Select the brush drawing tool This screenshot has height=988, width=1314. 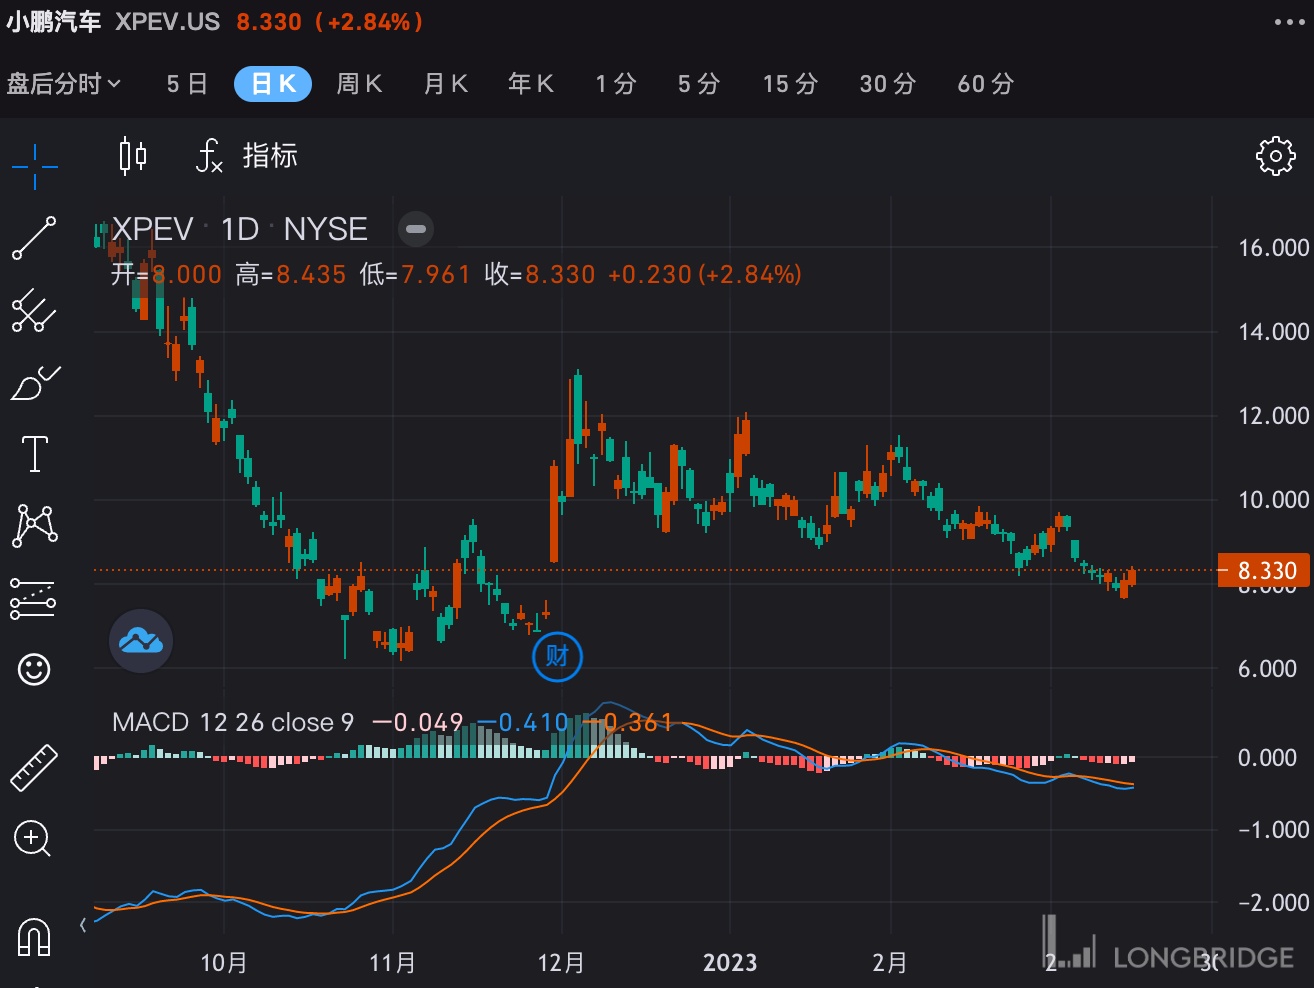click(x=35, y=382)
